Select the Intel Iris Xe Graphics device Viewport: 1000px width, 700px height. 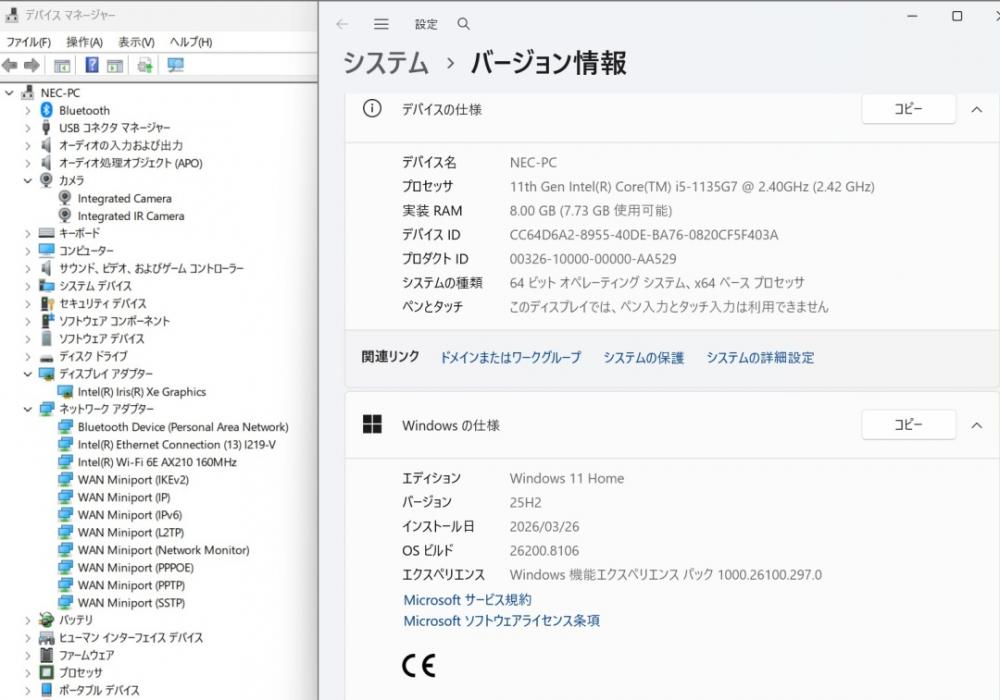[x=141, y=392]
